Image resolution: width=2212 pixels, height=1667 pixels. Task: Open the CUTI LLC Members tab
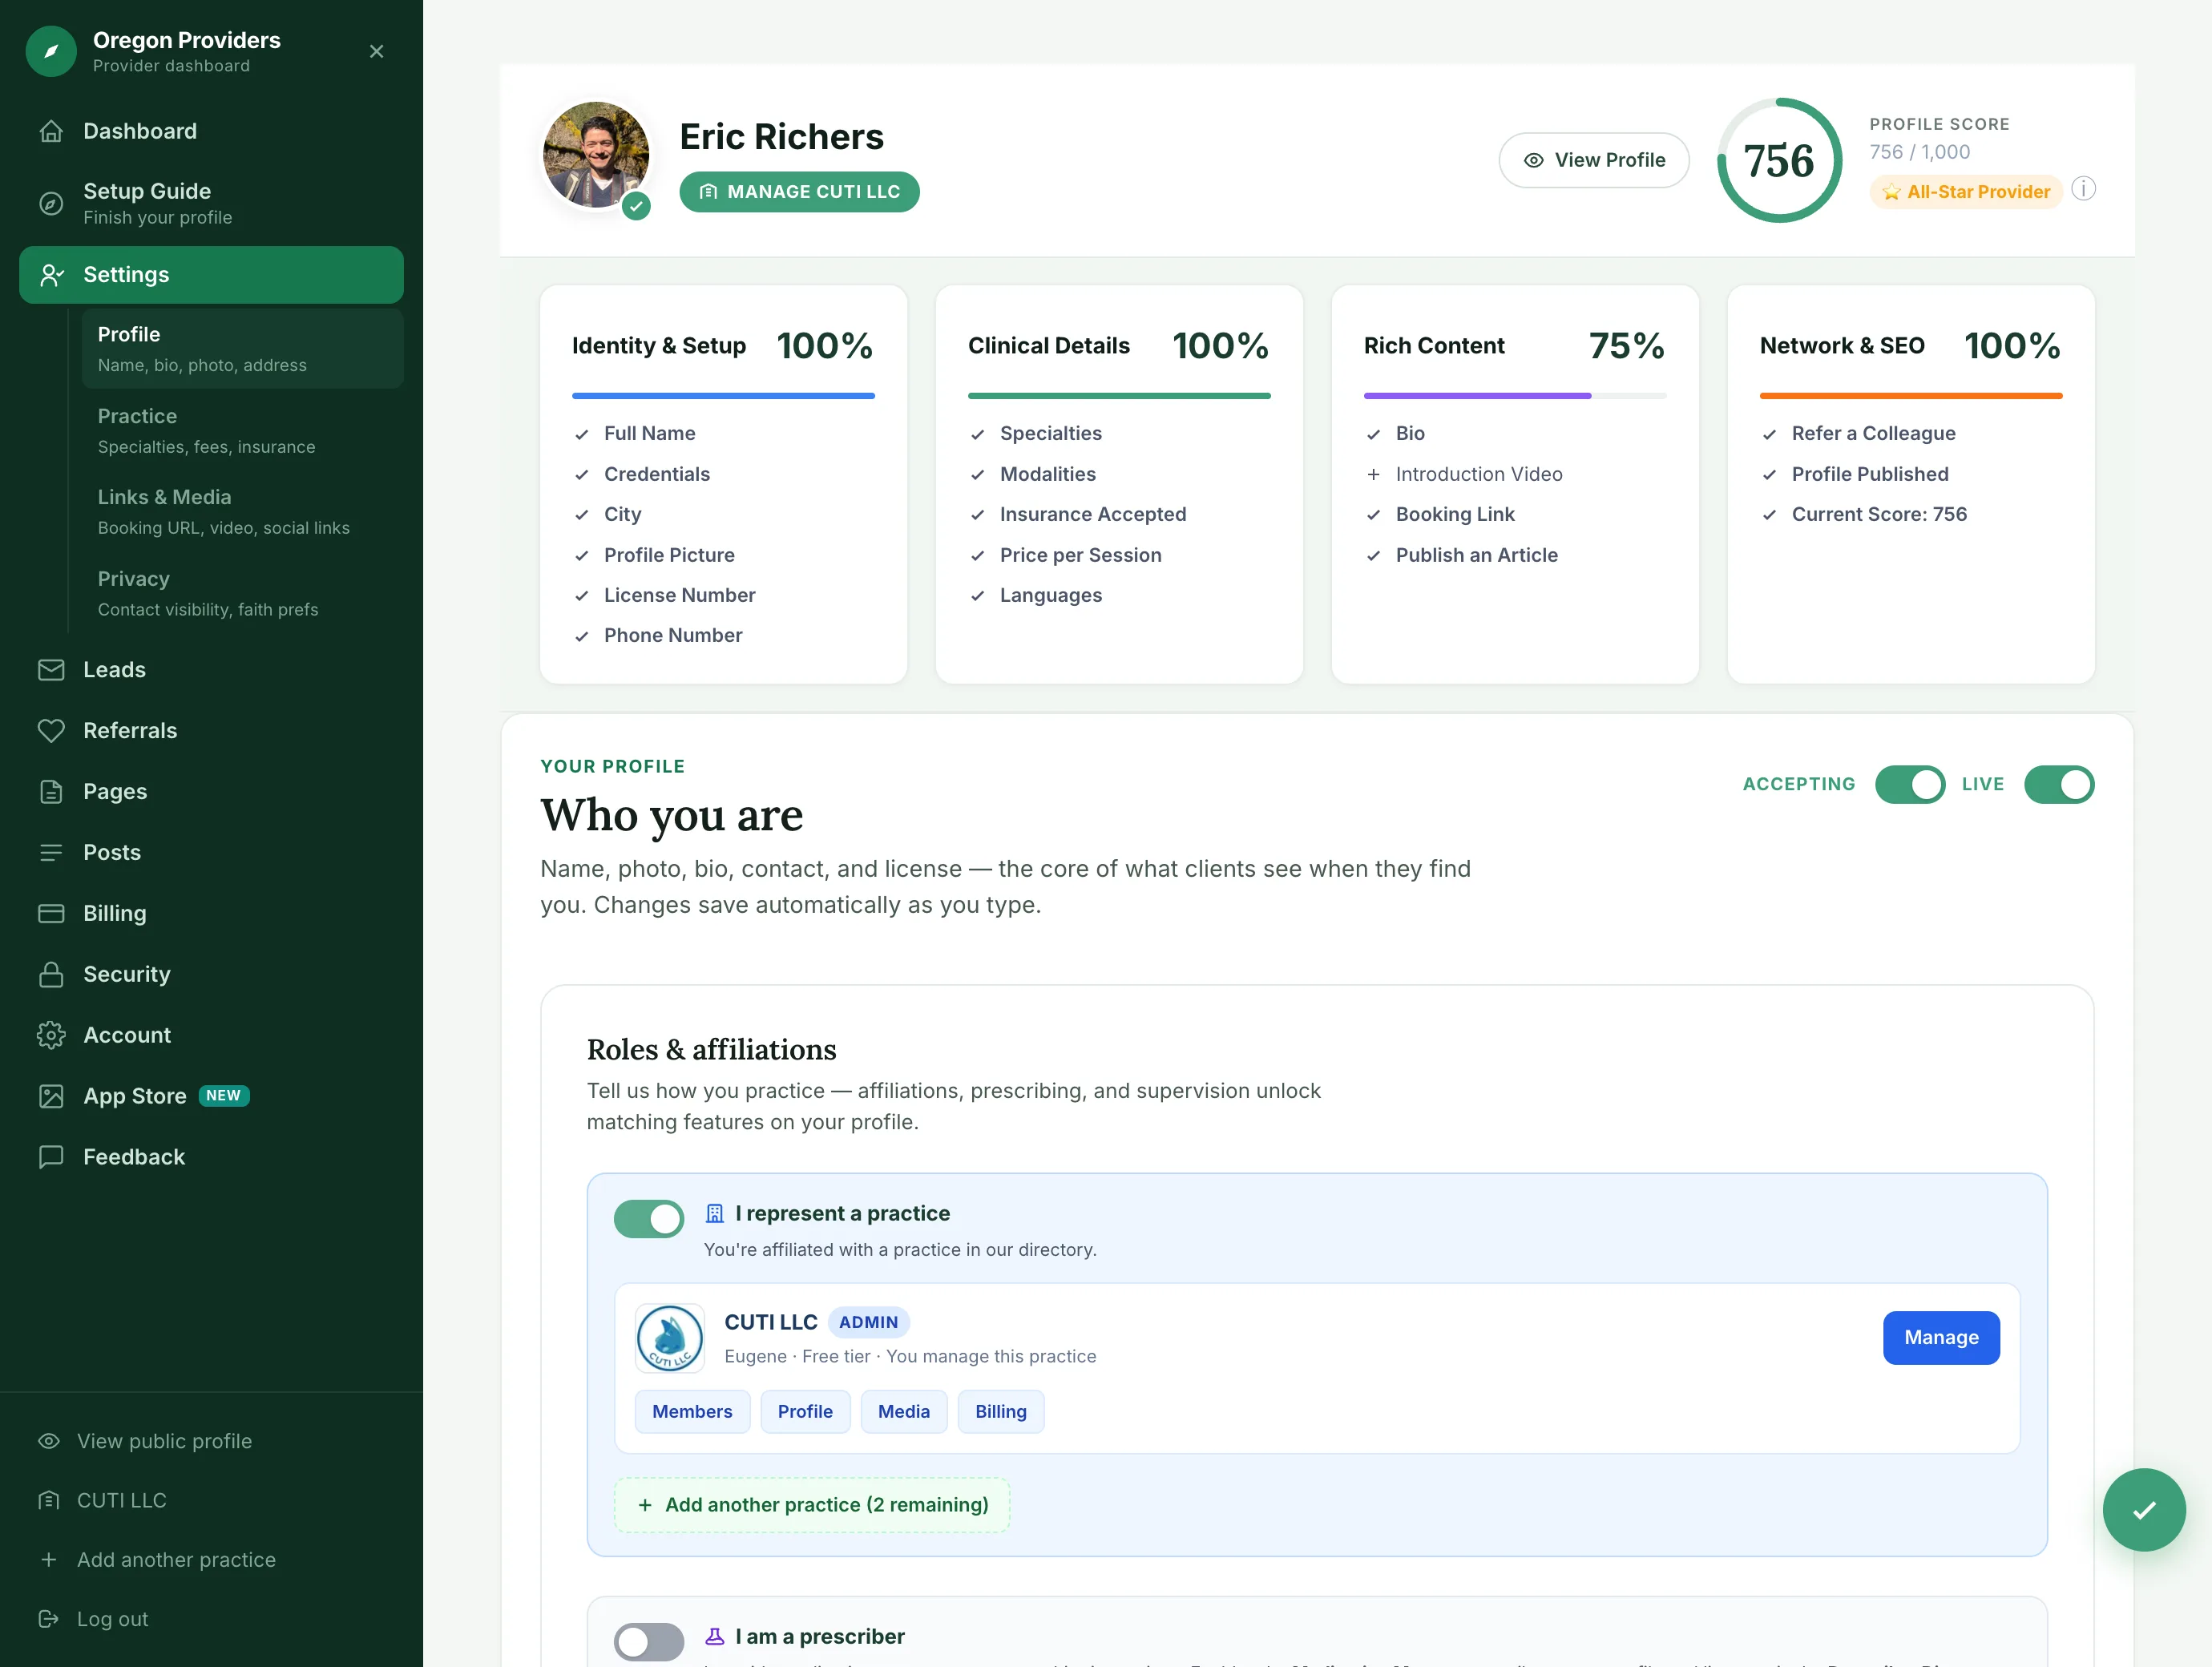[x=692, y=1412]
